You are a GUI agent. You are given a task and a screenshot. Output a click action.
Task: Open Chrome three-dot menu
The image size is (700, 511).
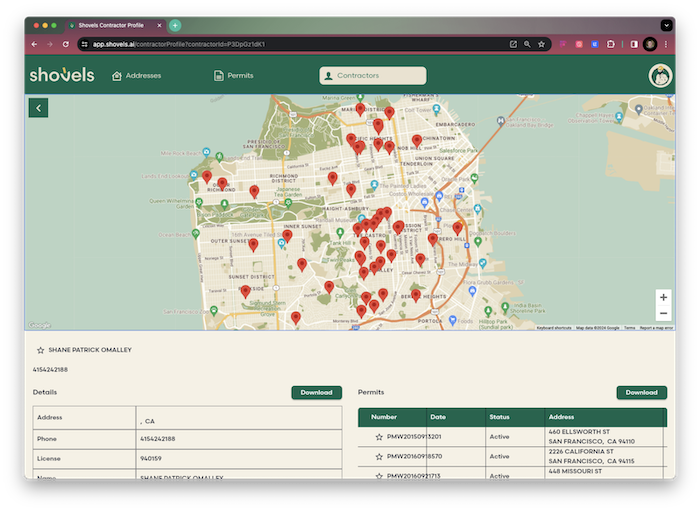666,44
